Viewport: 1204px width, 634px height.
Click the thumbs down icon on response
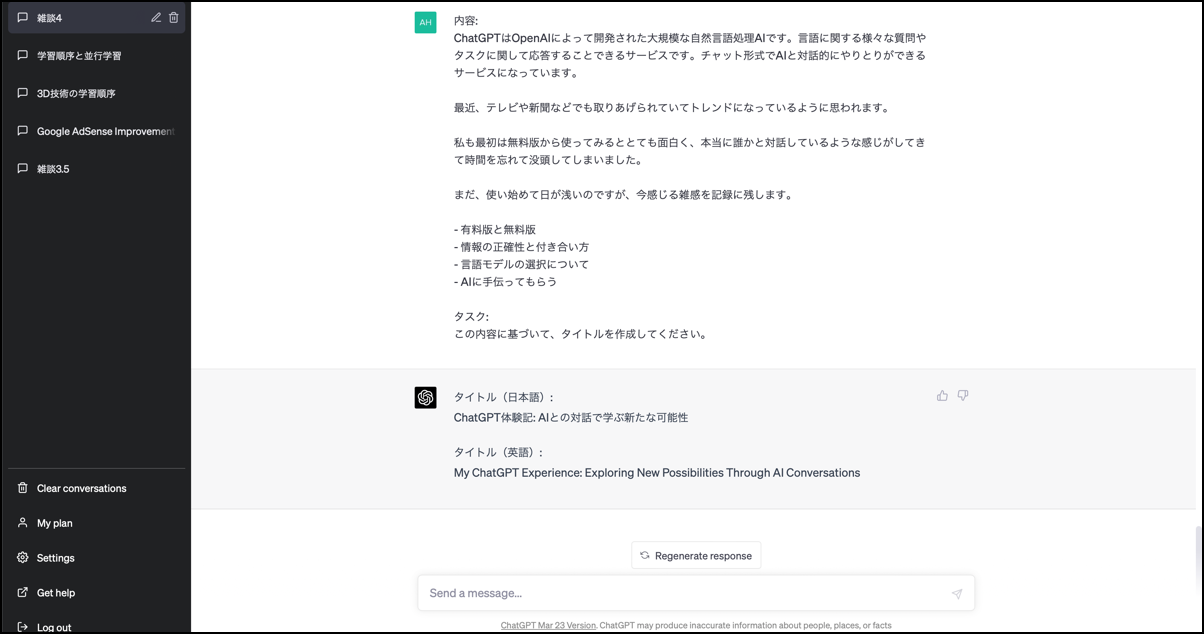point(963,396)
